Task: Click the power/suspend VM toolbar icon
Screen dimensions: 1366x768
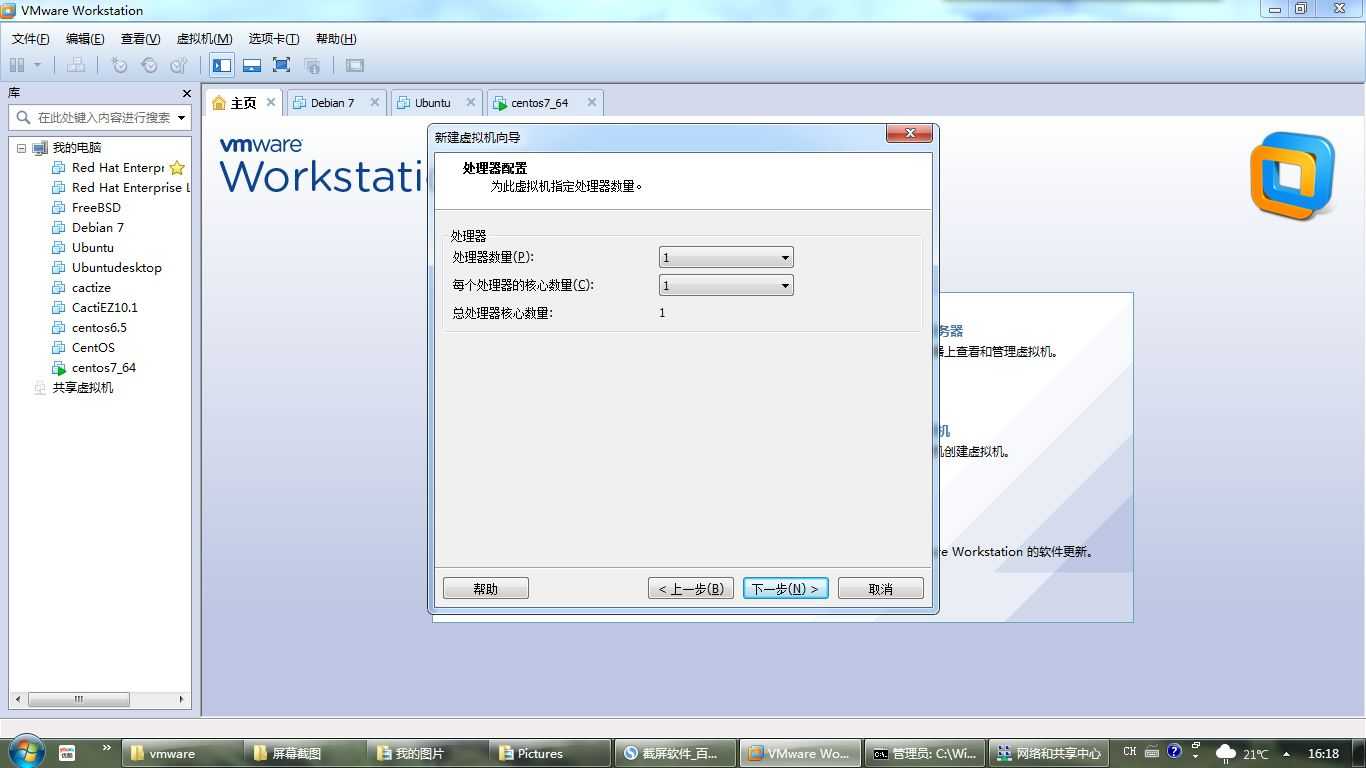Action: (x=17, y=65)
